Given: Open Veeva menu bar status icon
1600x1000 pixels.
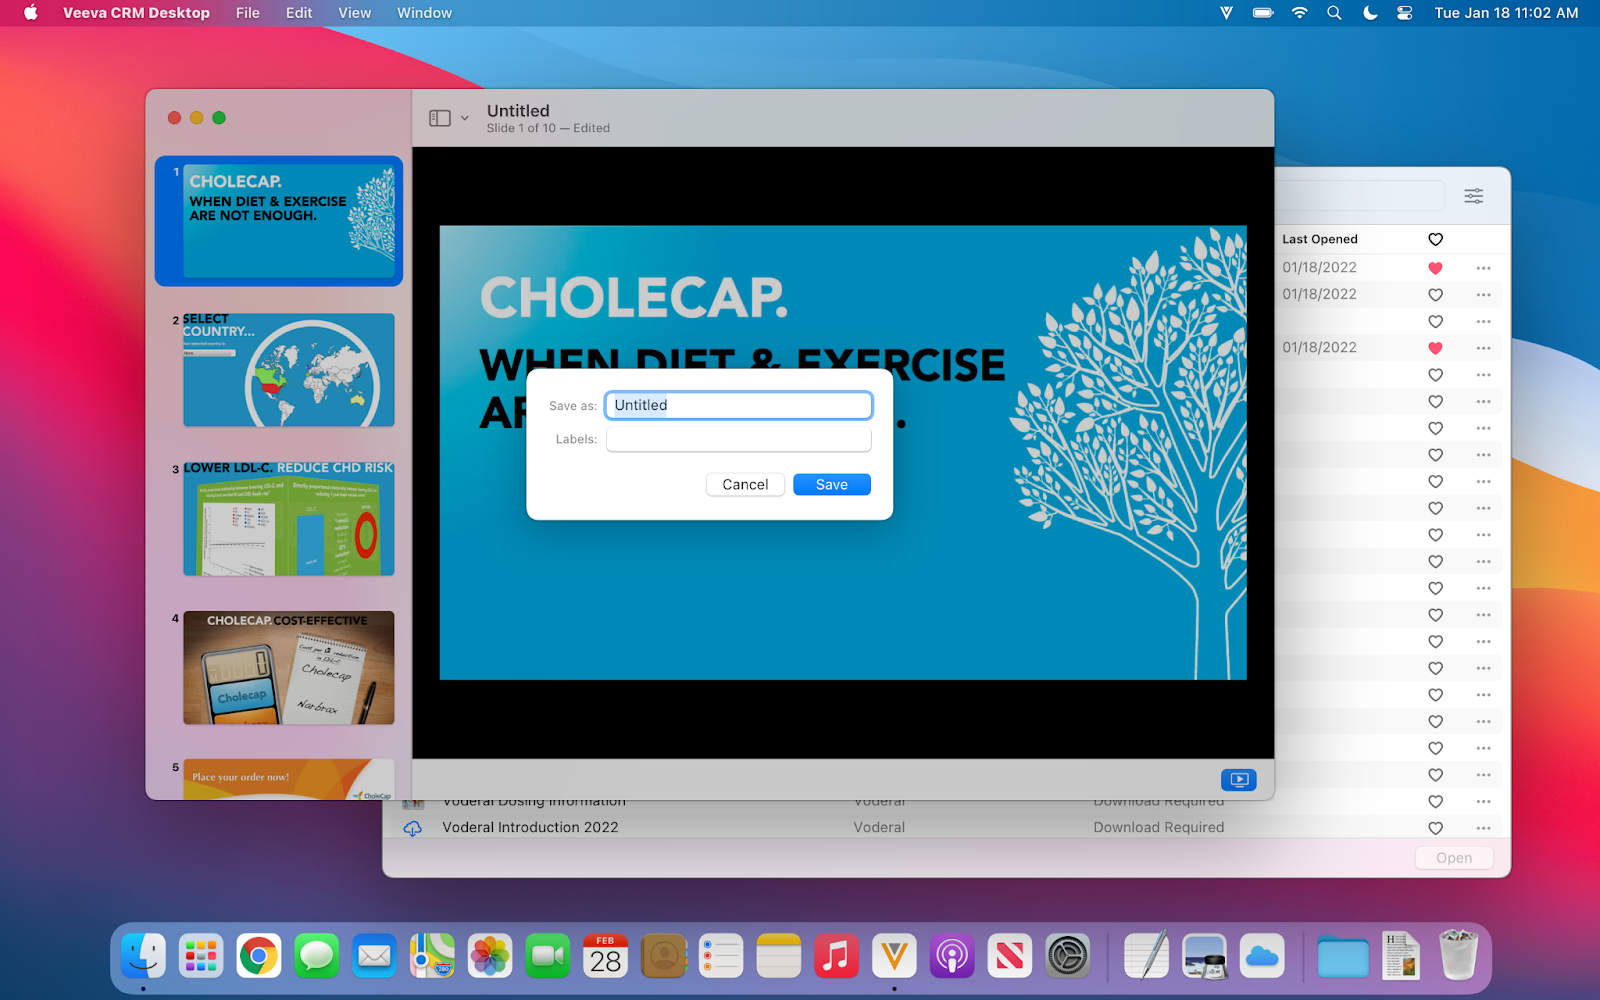Looking at the screenshot, I should (1226, 13).
